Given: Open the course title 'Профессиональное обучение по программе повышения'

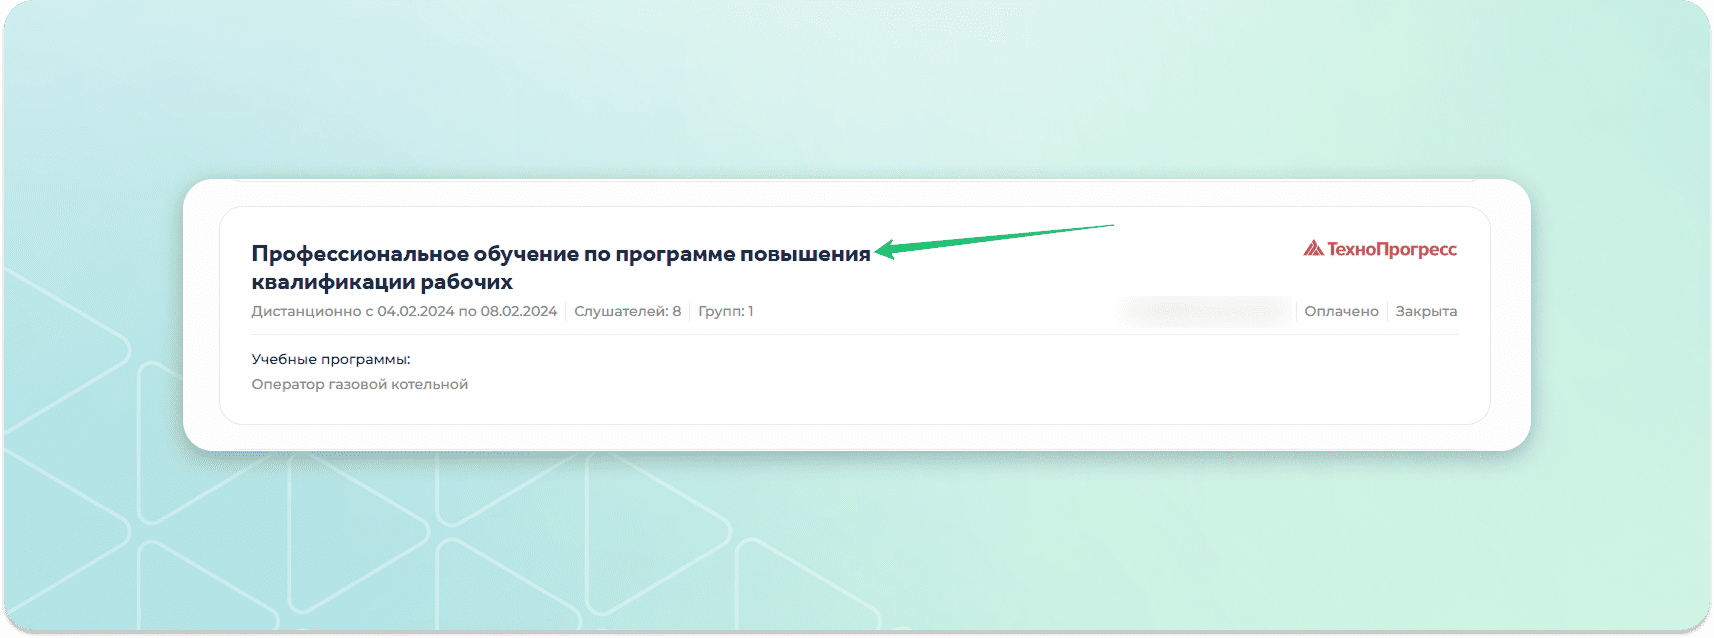Looking at the screenshot, I should click(560, 254).
